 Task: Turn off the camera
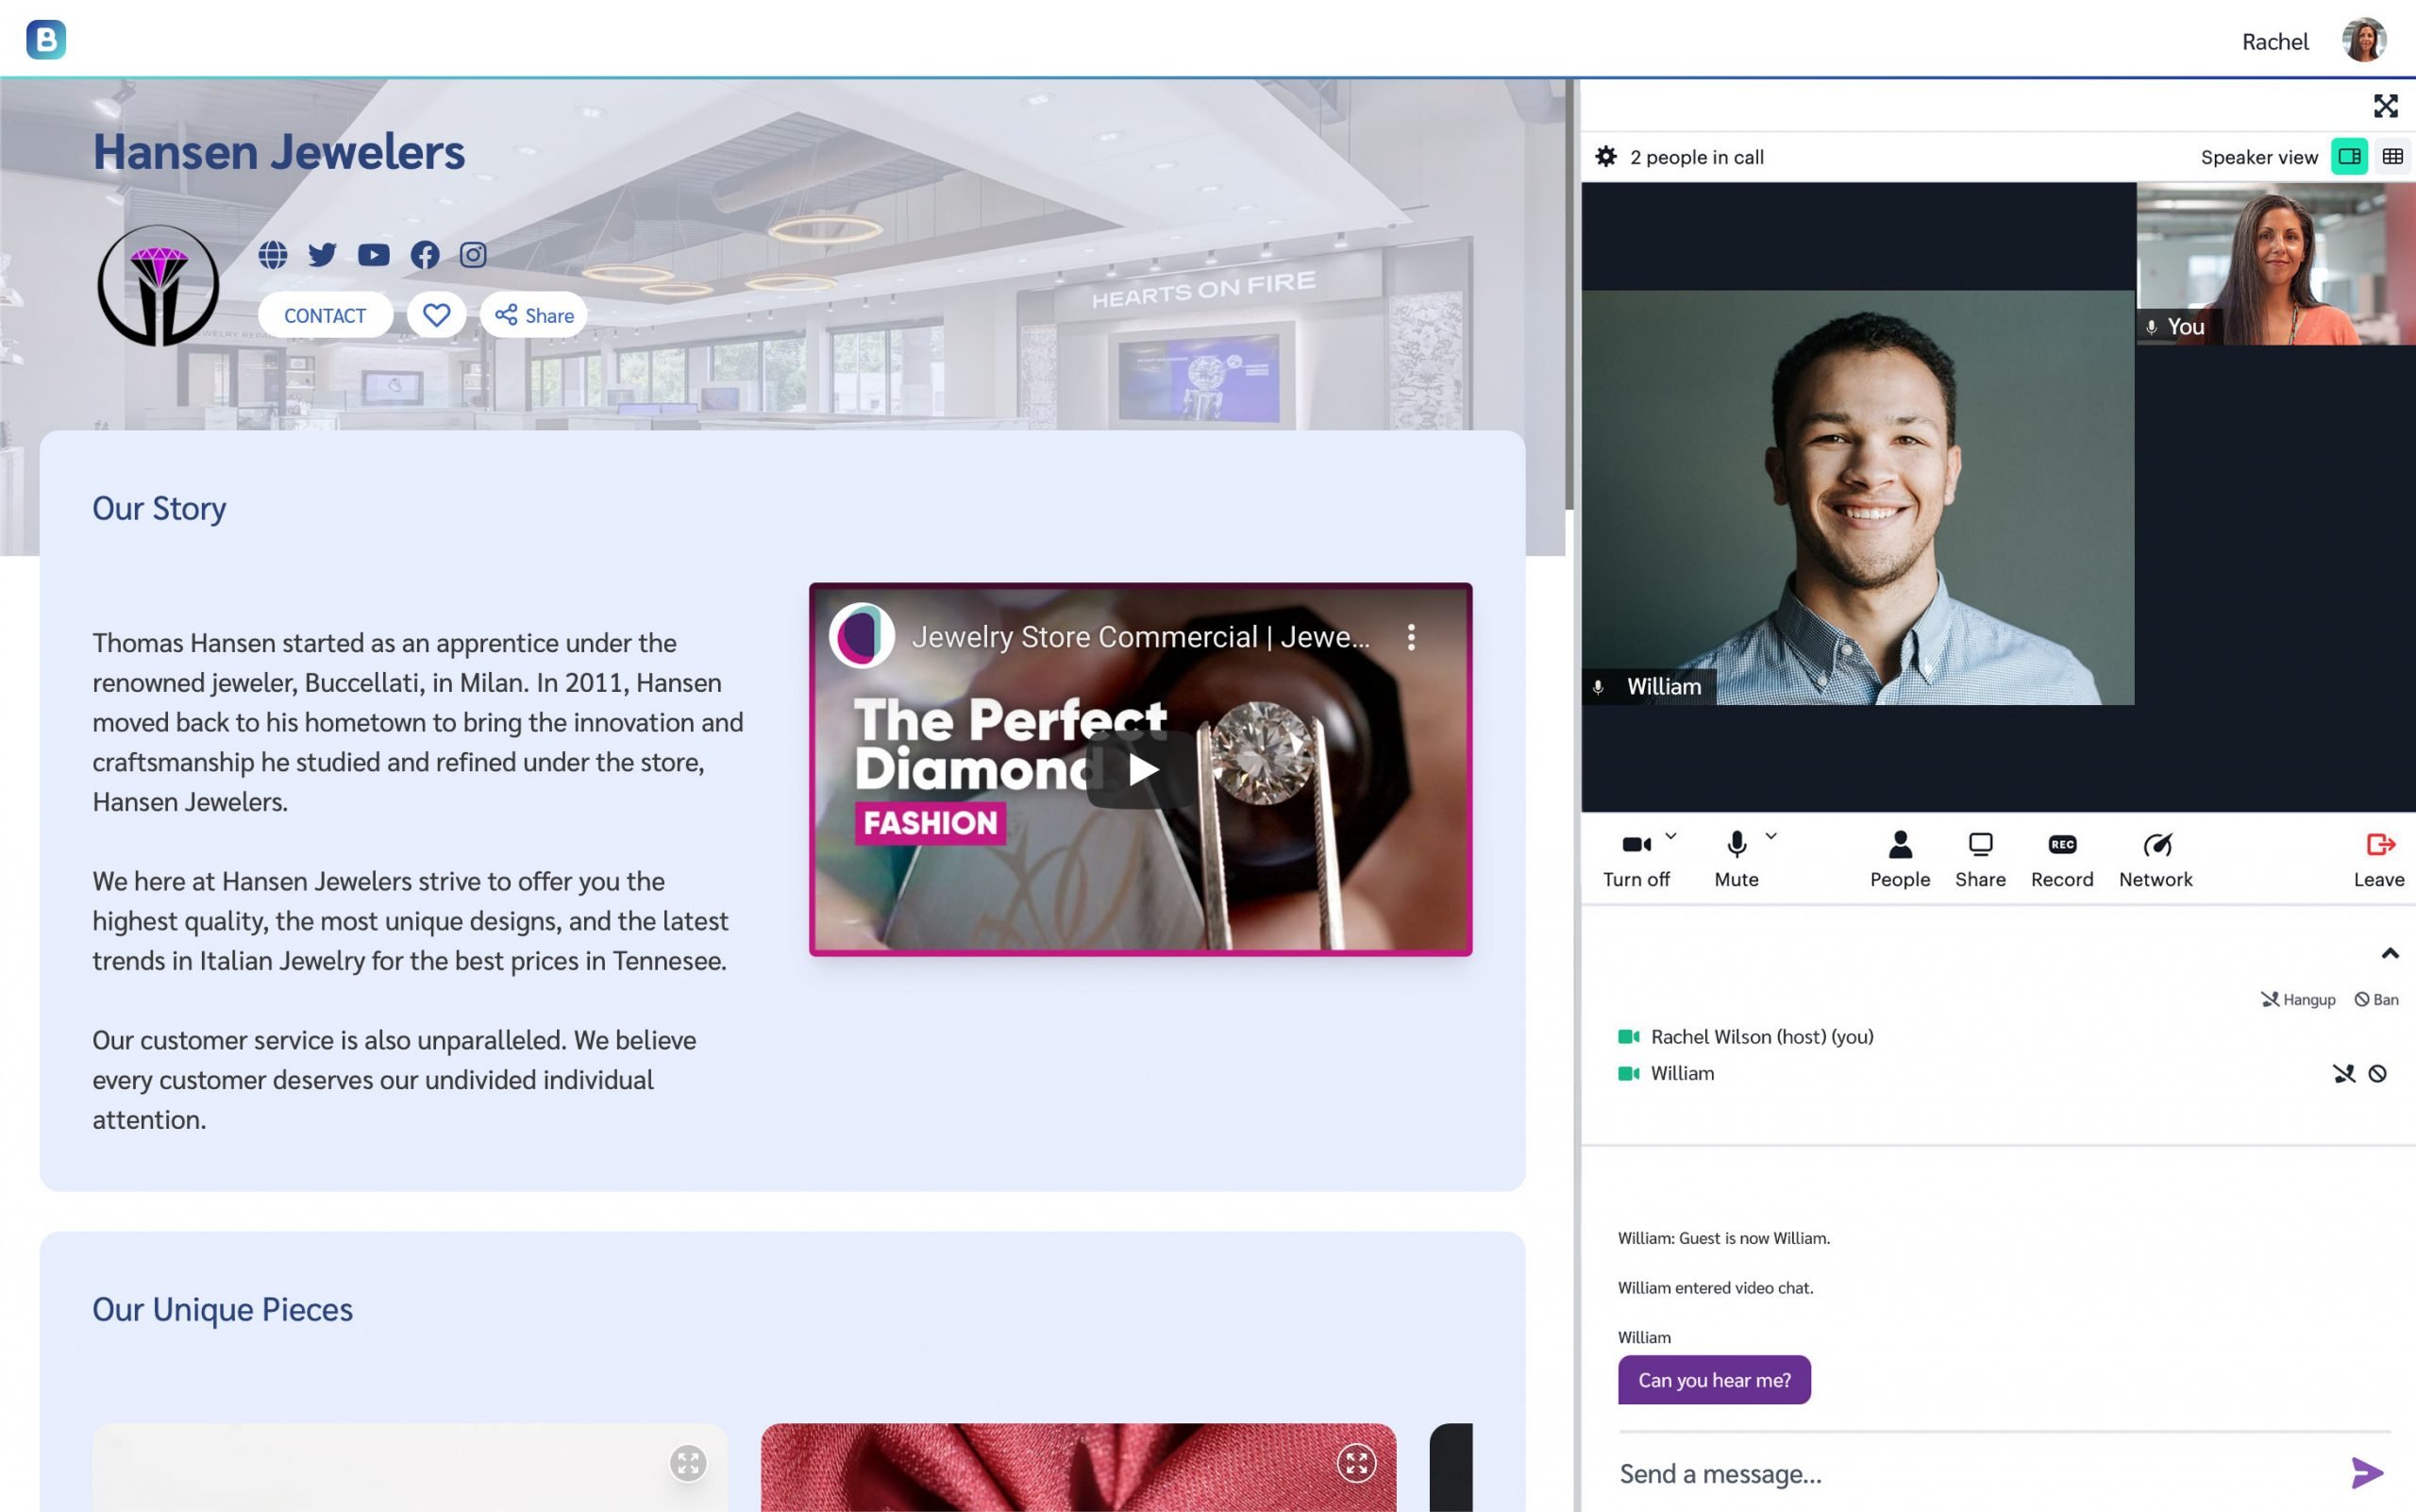[x=1636, y=859]
